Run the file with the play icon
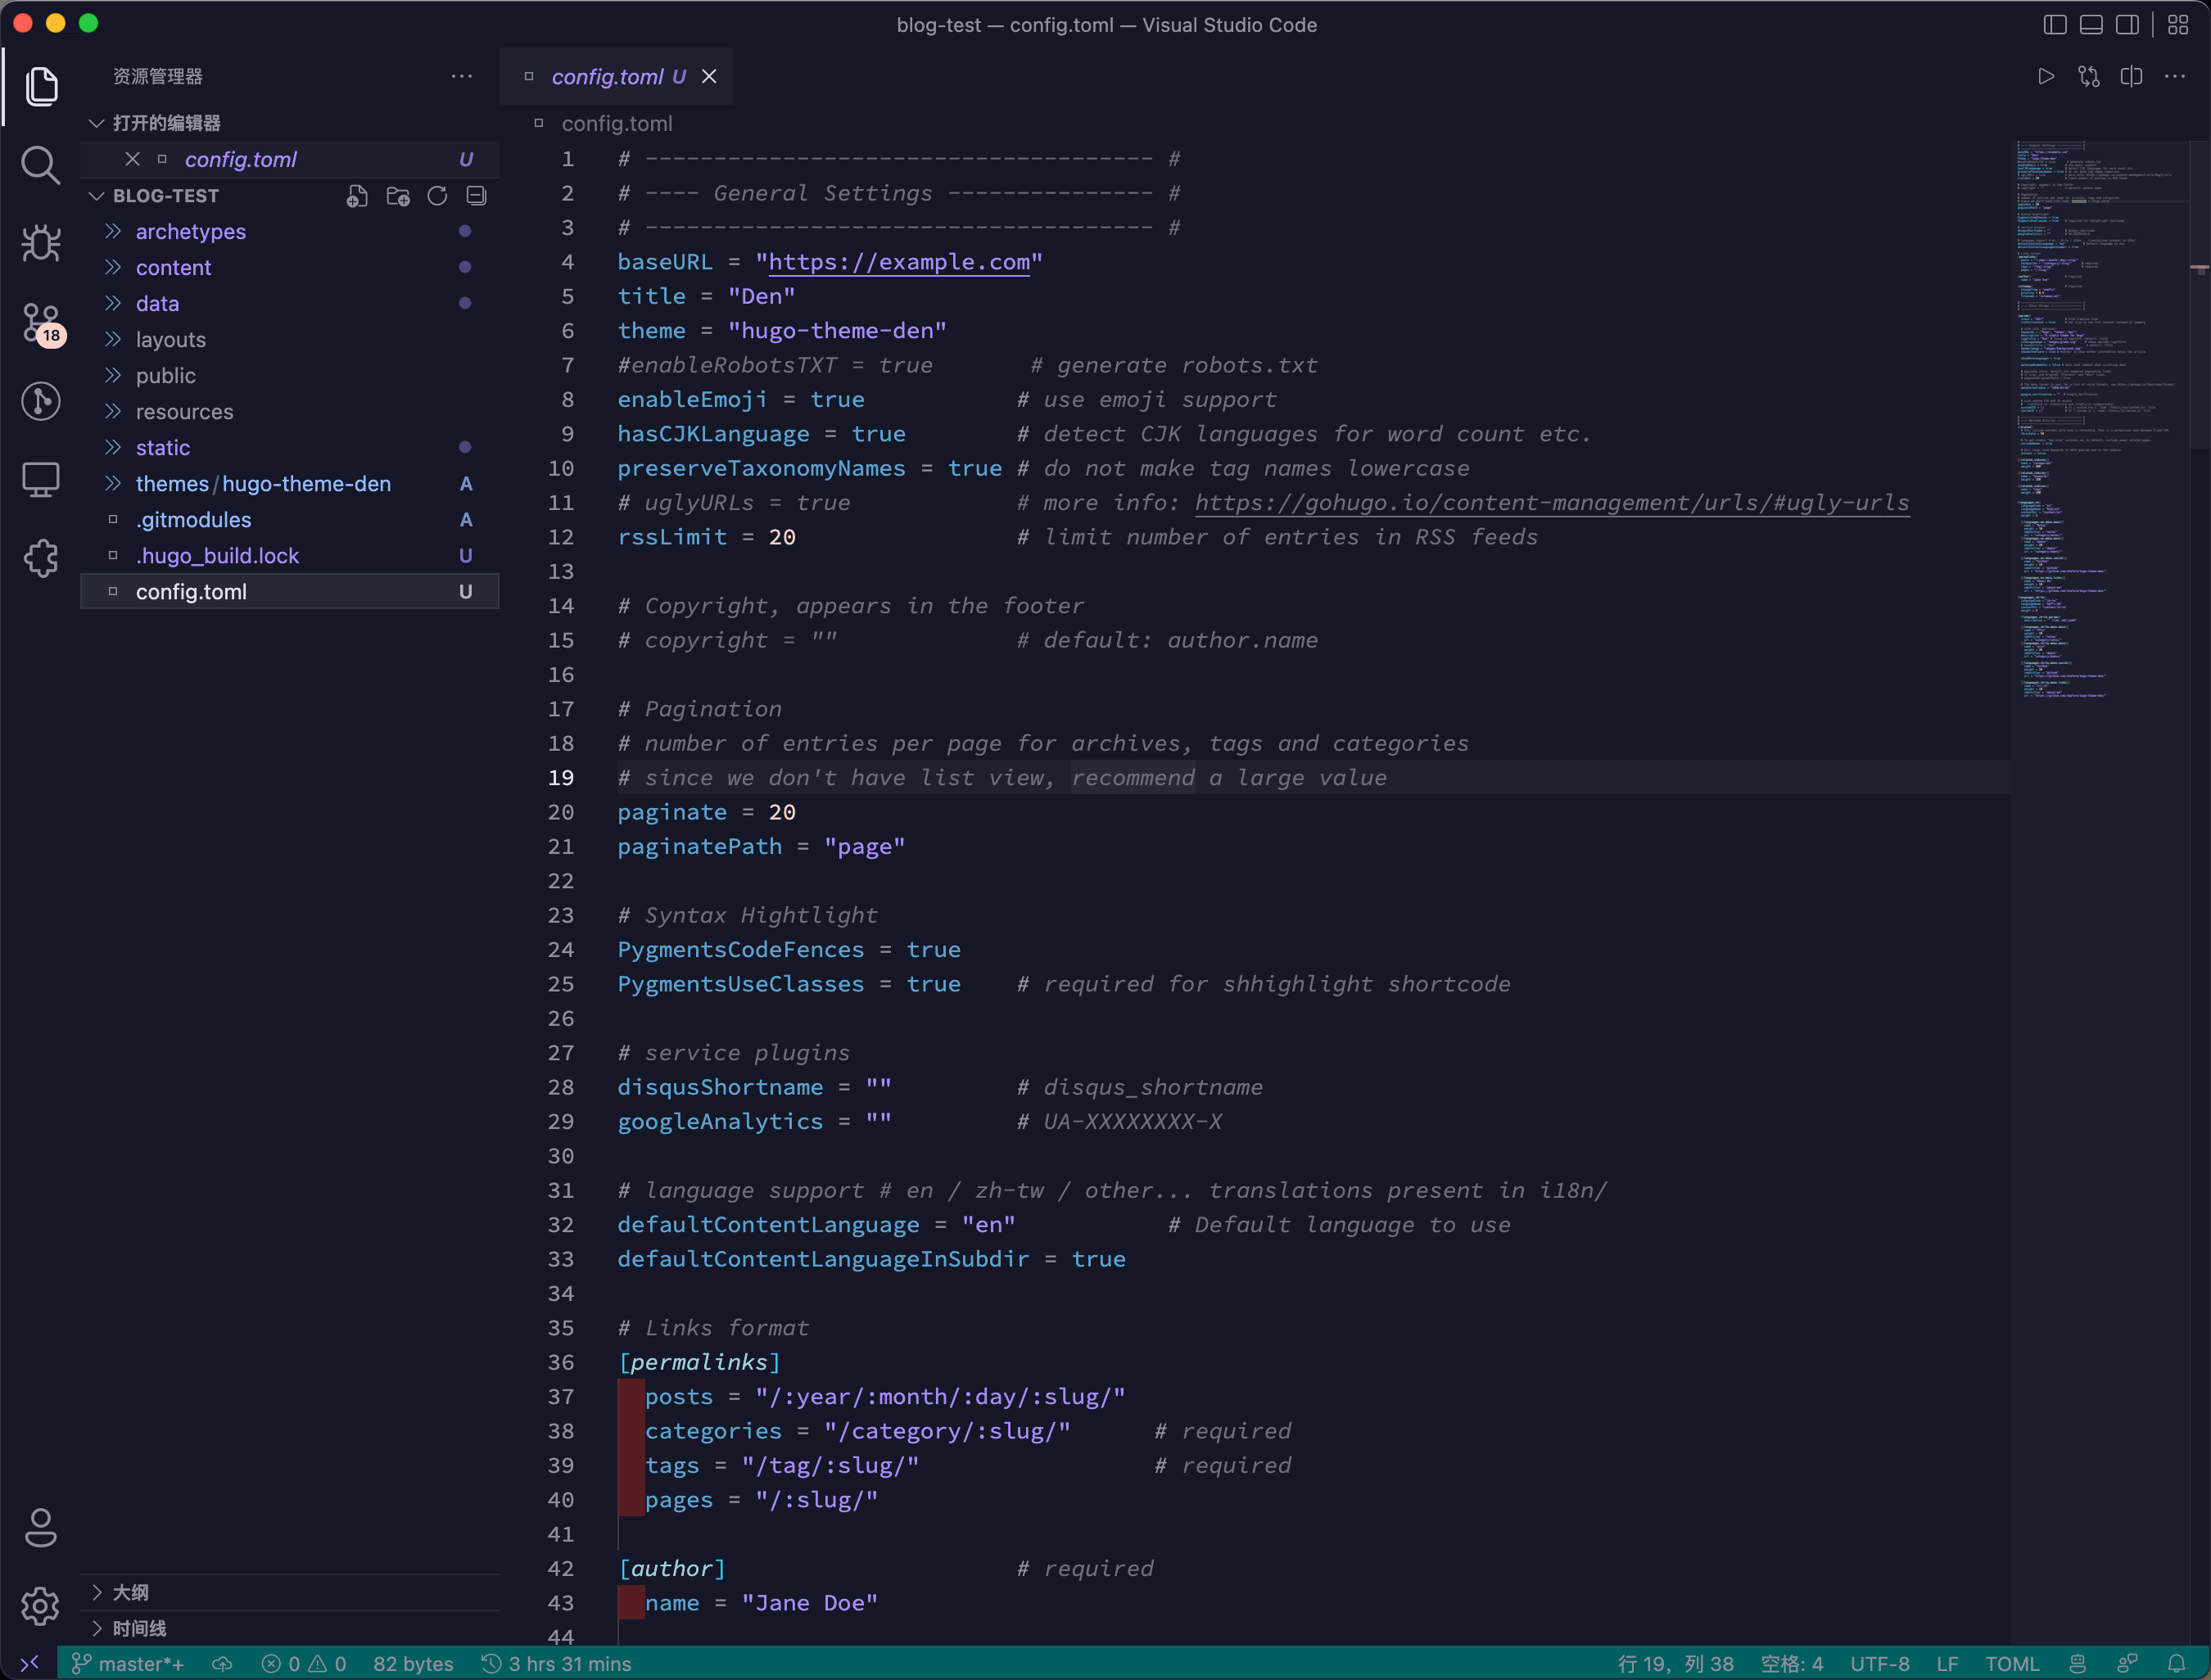The image size is (2211, 1680). [x=2046, y=77]
